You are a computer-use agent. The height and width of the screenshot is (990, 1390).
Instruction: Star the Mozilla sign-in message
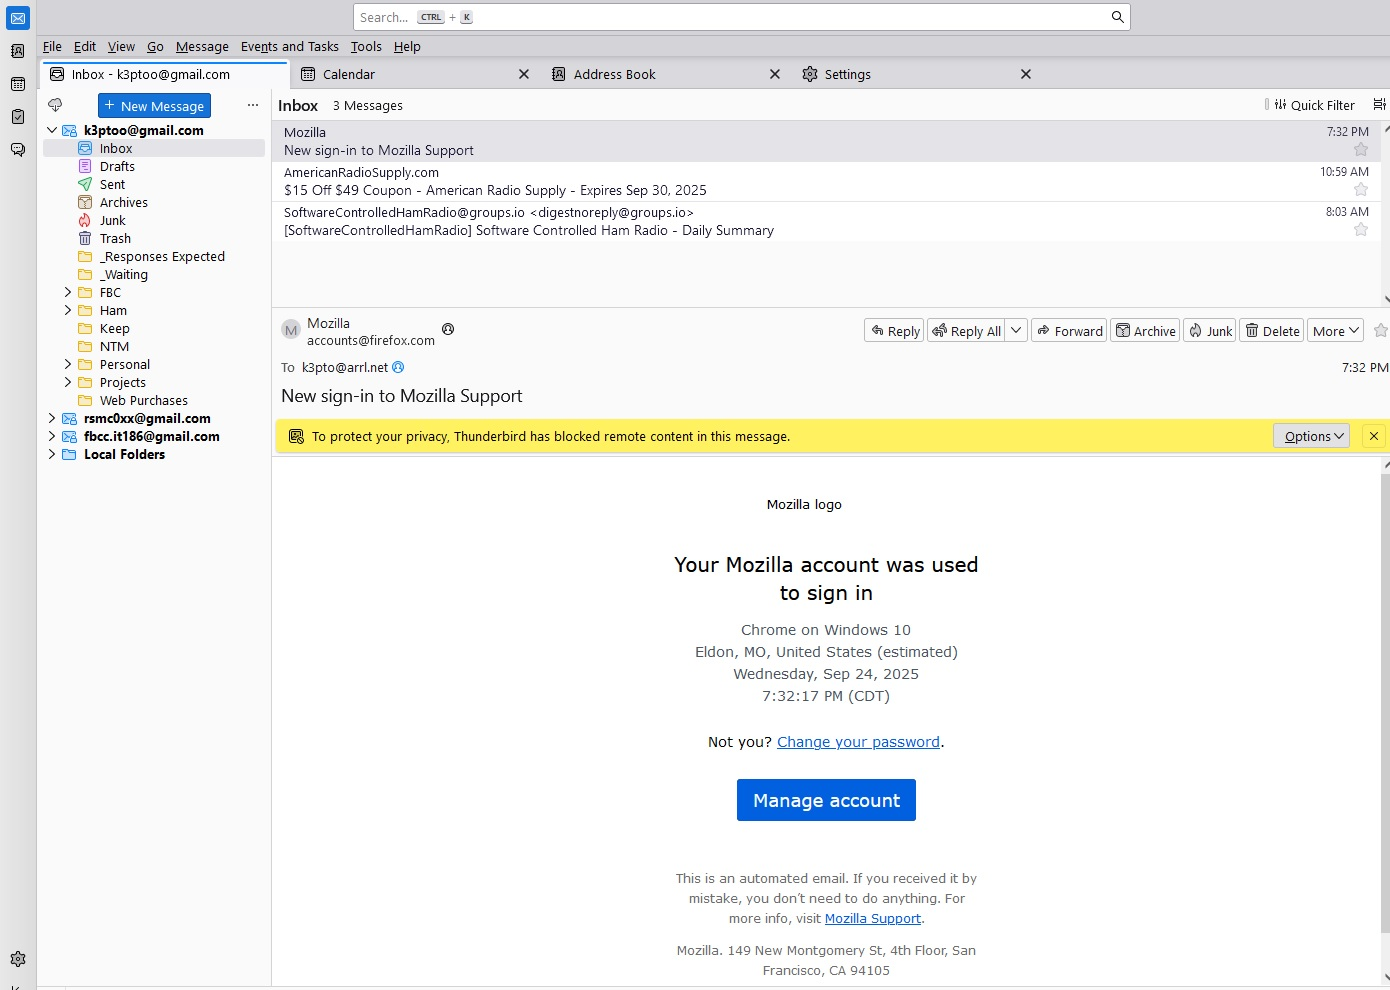pyautogui.click(x=1361, y=150)
